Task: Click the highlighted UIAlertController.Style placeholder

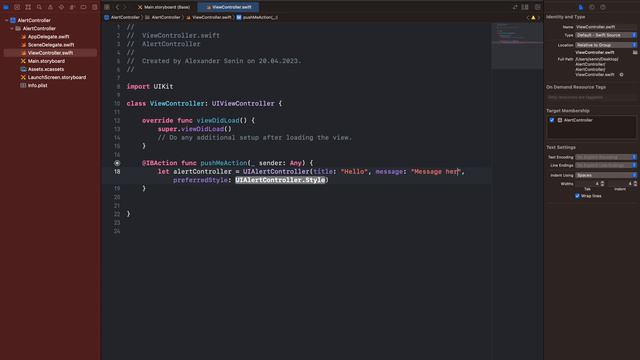Action: [x=280, y=180]
